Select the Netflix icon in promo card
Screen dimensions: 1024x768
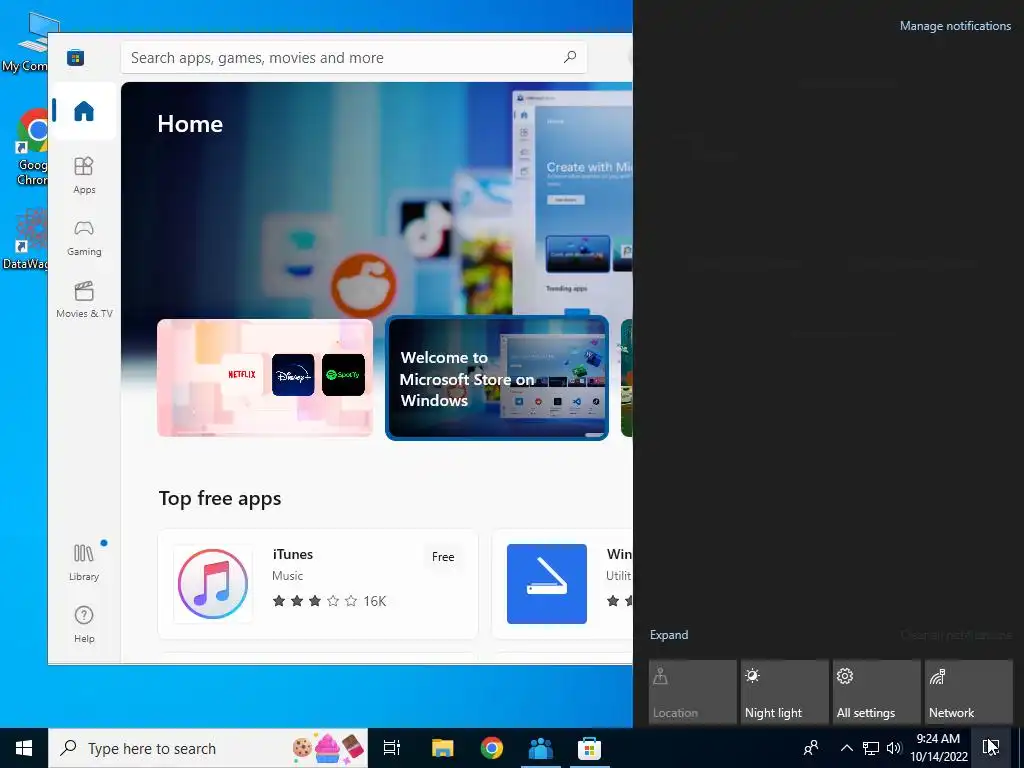point(242,374)
